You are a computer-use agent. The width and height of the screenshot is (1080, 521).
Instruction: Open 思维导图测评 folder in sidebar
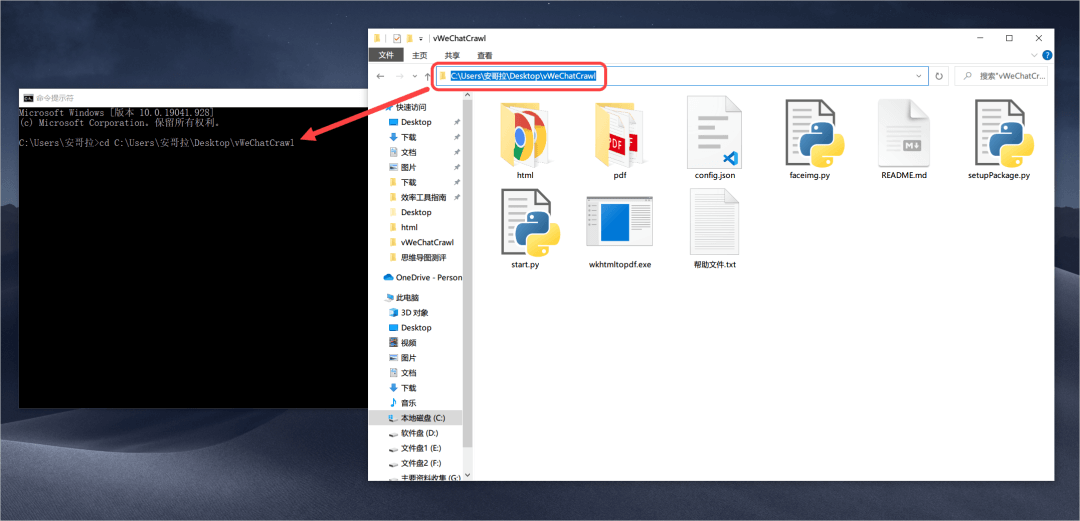[417, 257]
